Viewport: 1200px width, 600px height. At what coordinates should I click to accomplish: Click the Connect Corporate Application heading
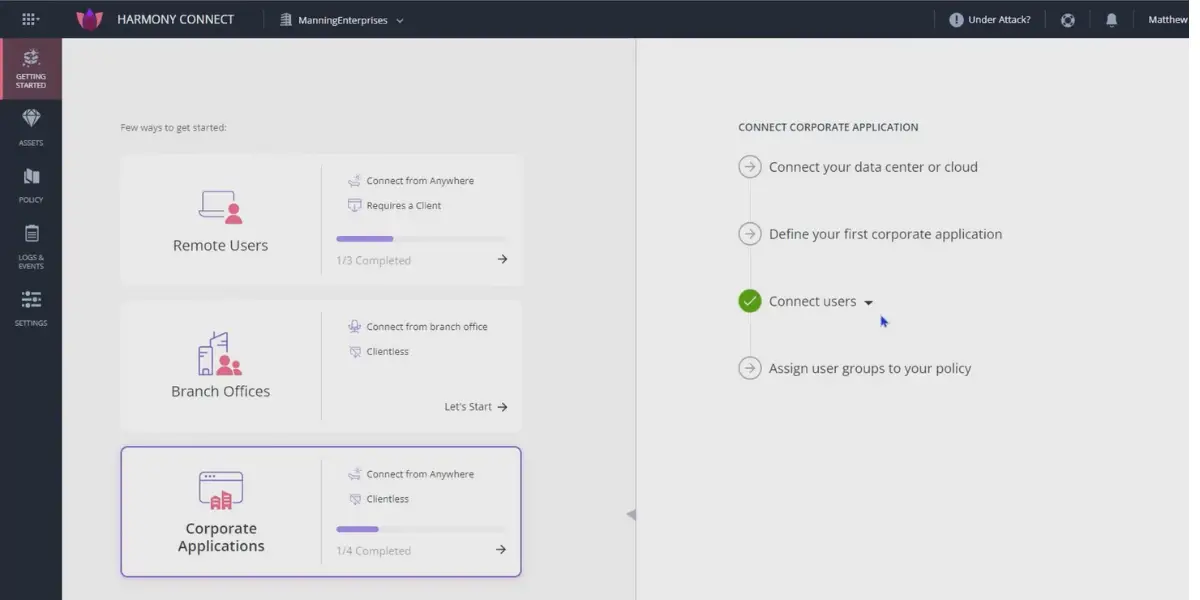(x=828, y=127)
